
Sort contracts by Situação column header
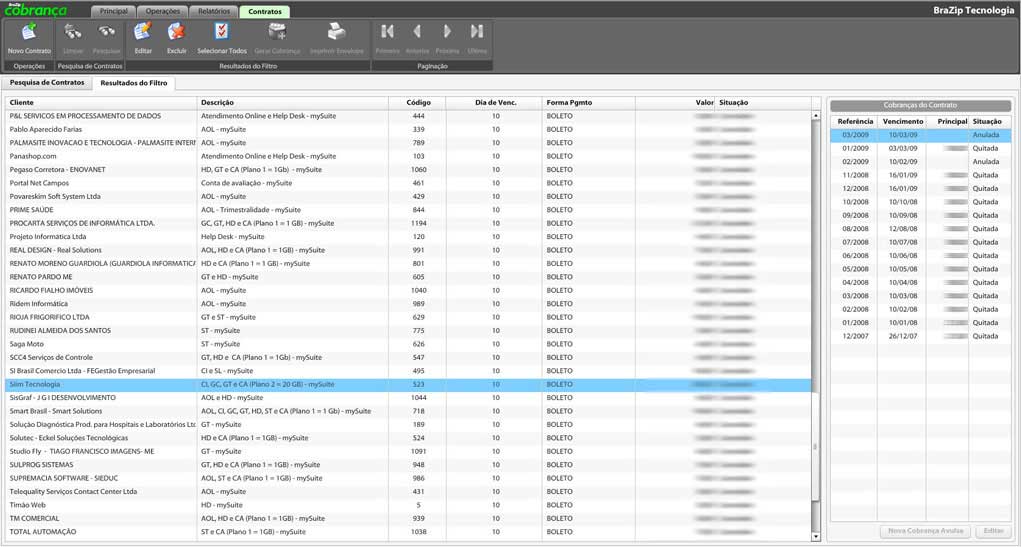click(763, 103)
